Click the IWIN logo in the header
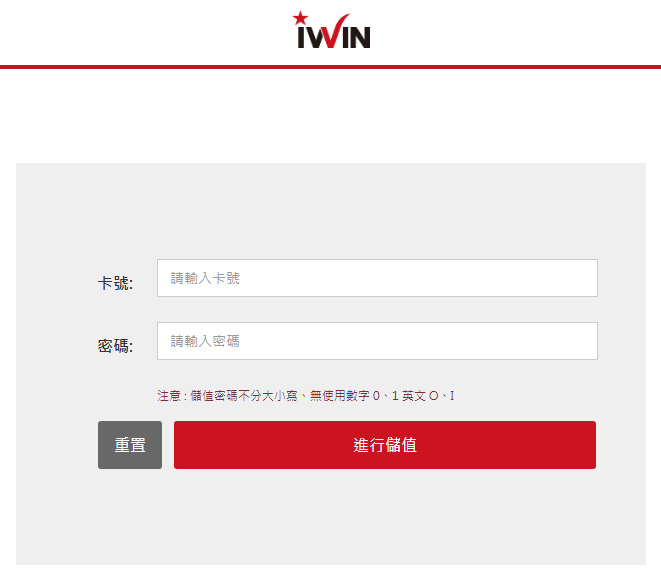 click(332, 30)
